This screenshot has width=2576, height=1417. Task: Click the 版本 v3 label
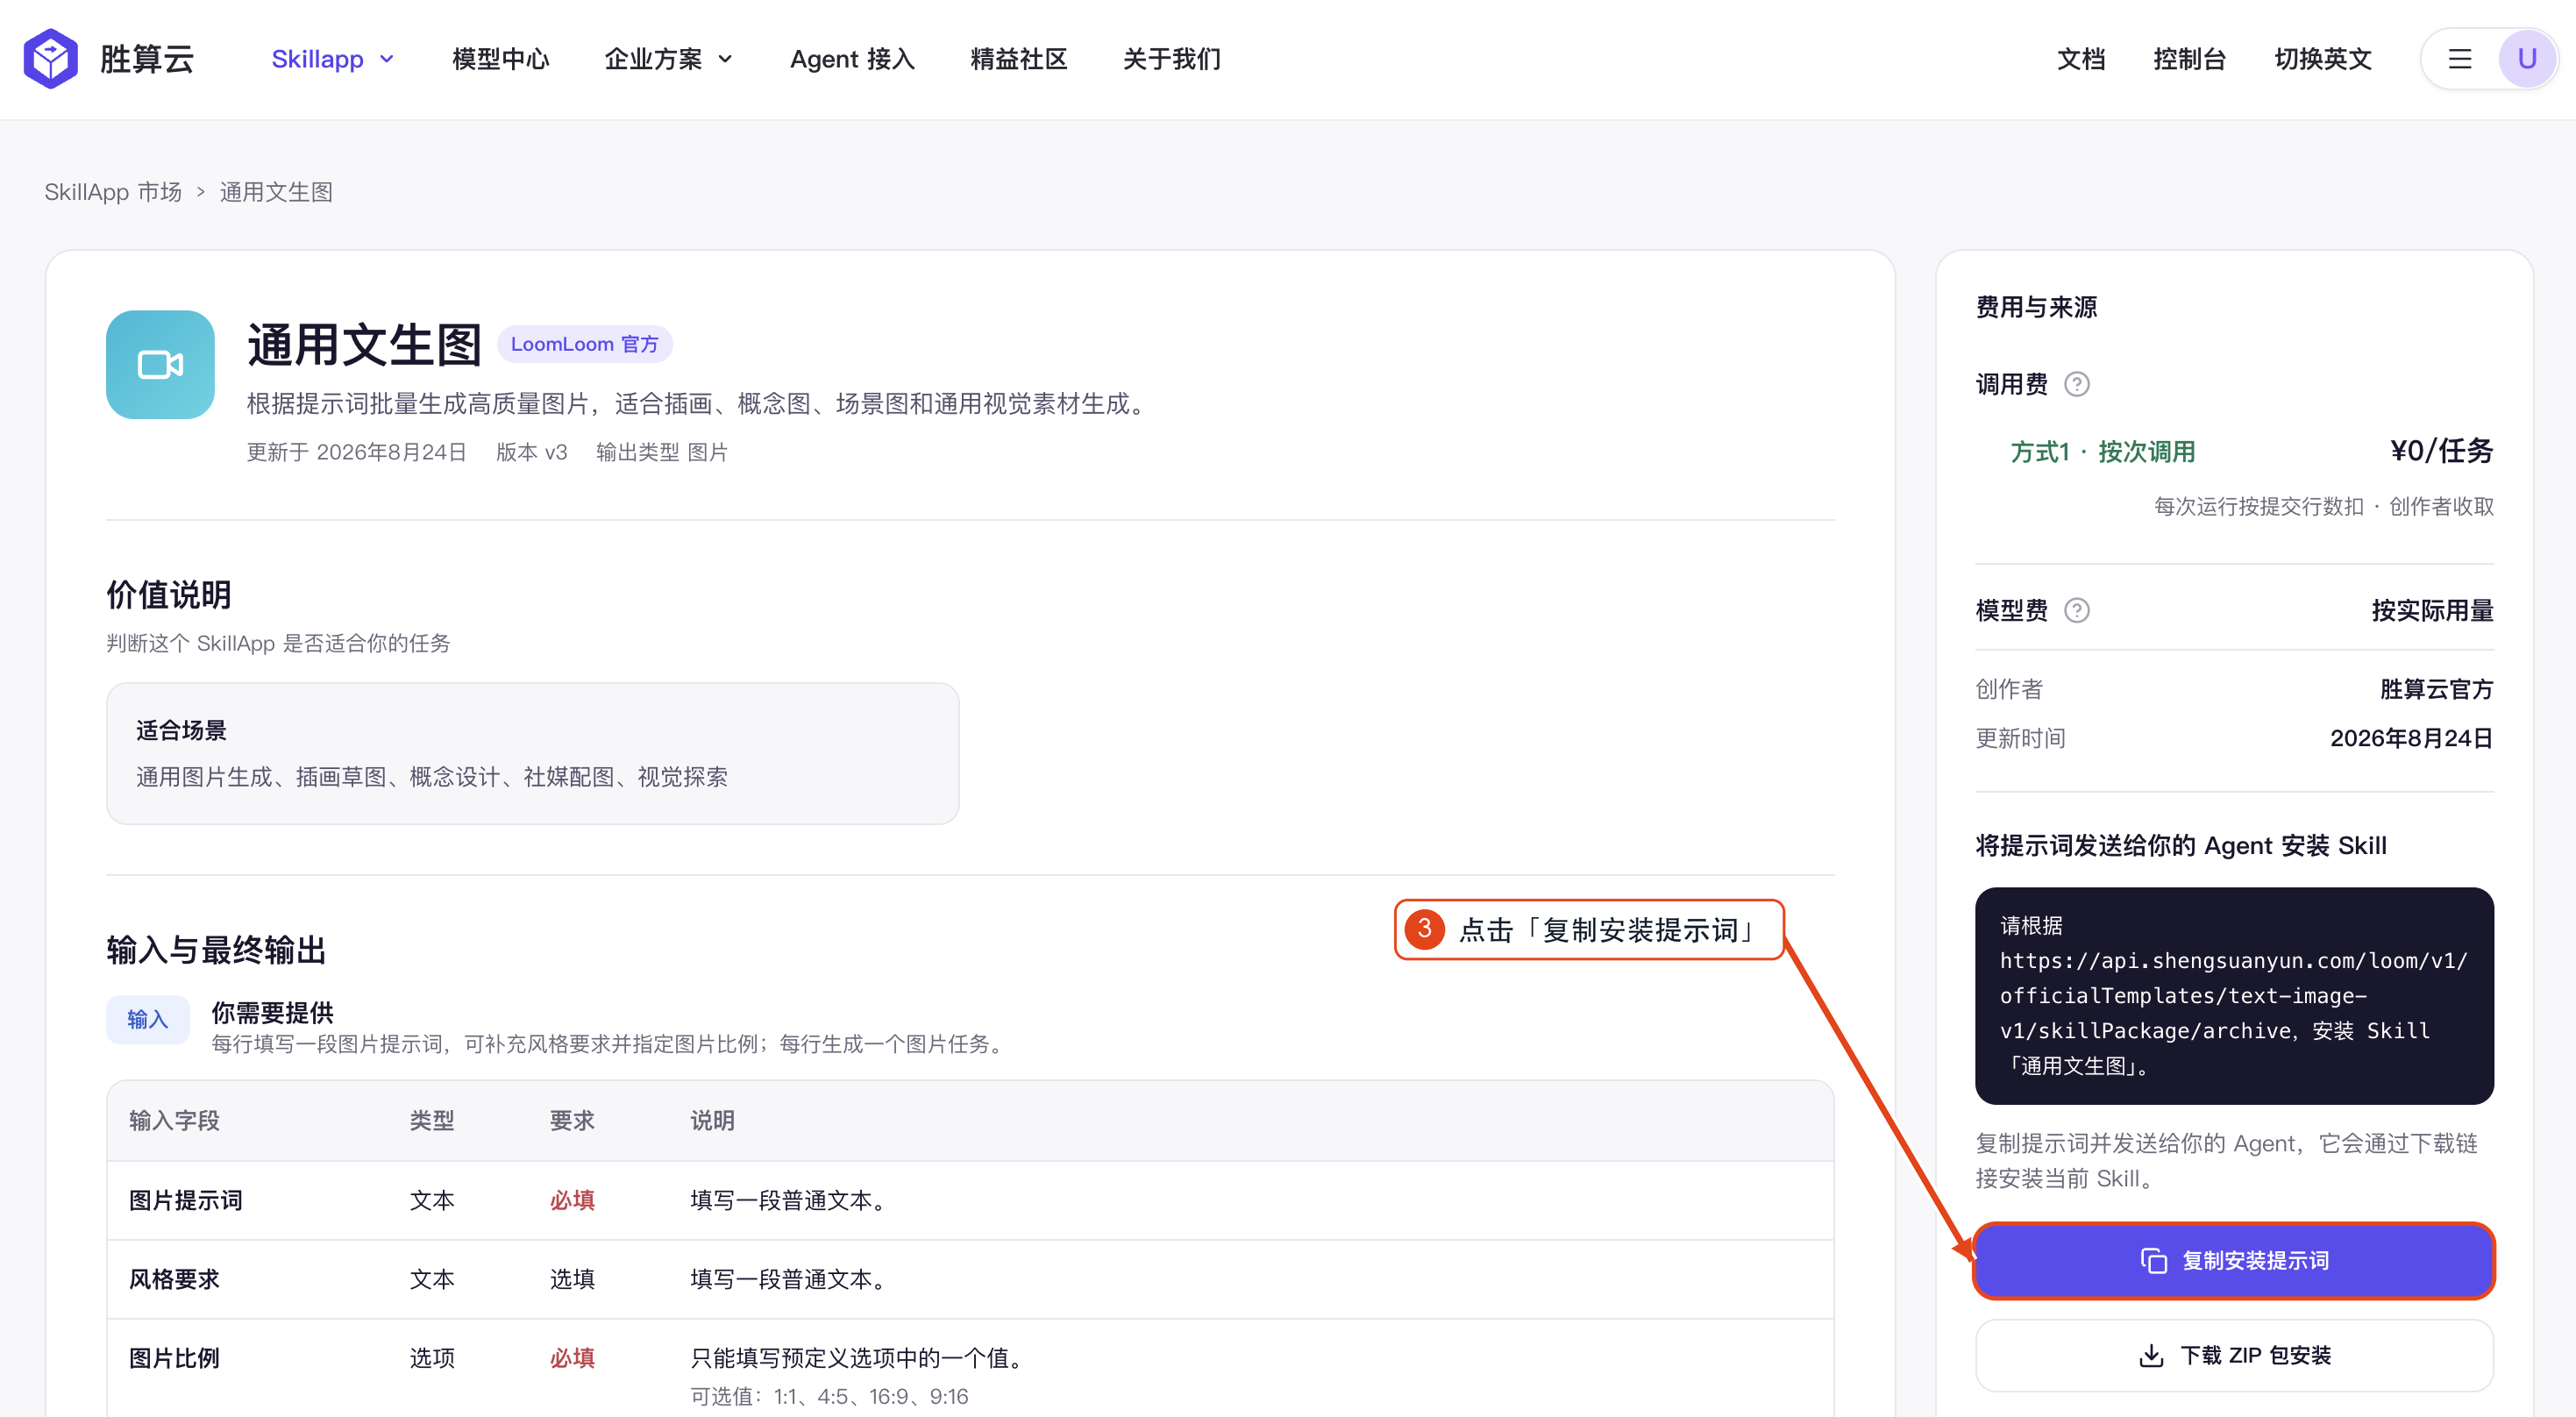click(x=531, y=452)
